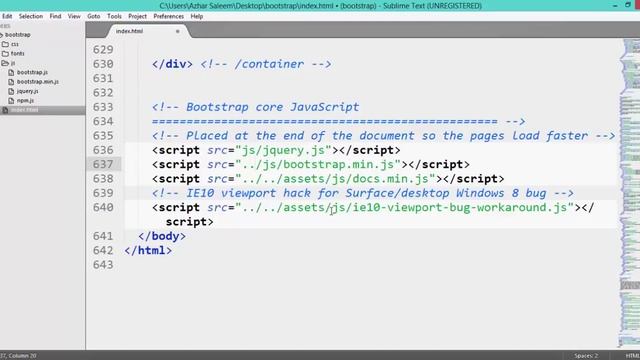Screen dimensions: 640x360
Task: Click line number 640 in gutter
Action: pos(103,207)
